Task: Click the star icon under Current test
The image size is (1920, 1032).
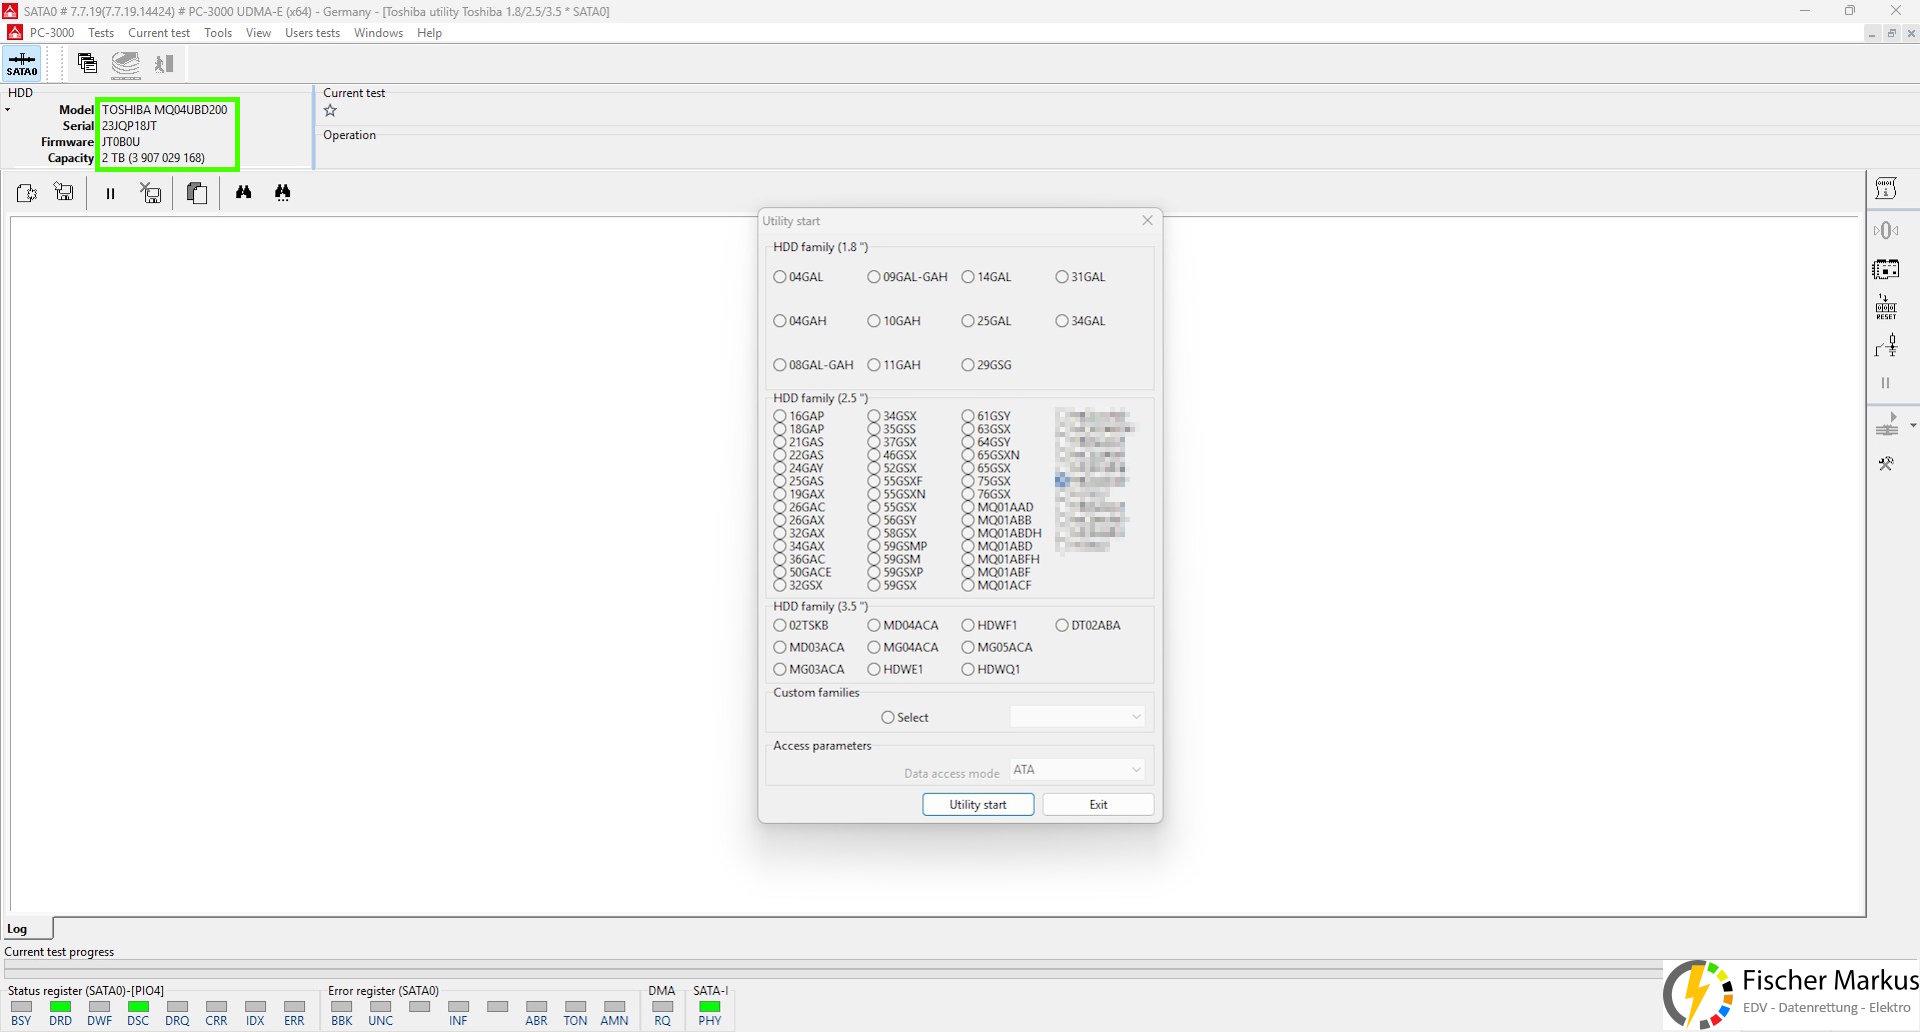Action: pos(330,111)
